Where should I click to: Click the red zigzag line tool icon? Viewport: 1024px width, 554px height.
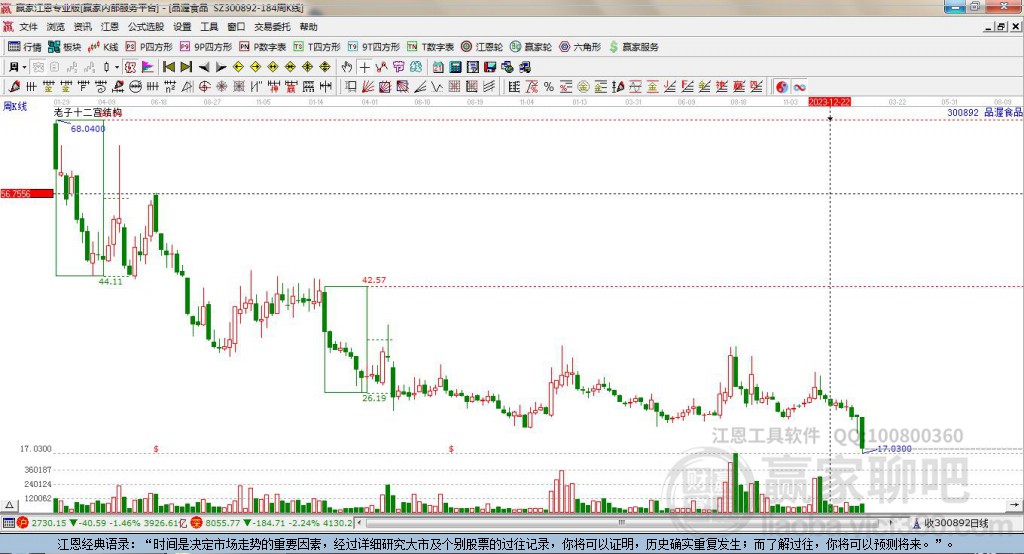(x=381, y=67)
